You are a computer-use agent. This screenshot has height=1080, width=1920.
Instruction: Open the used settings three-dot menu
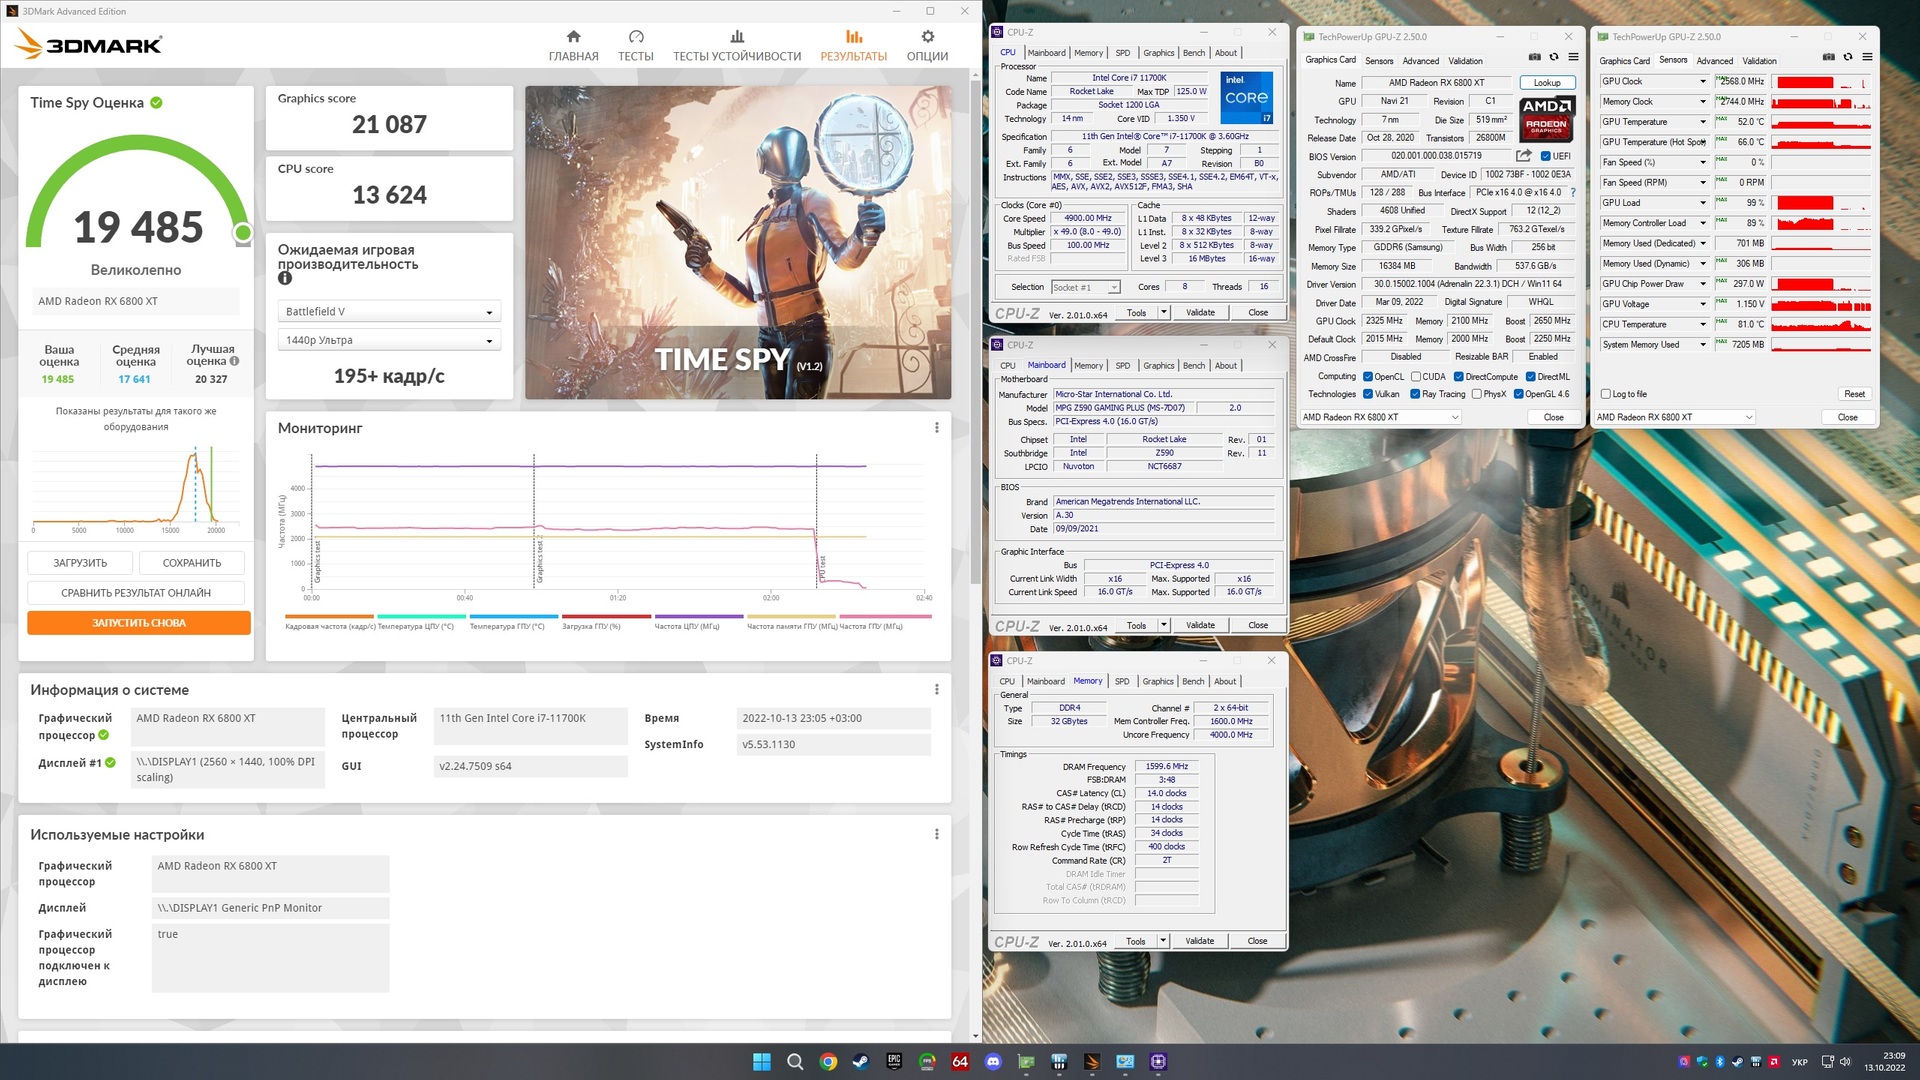[936, 834]
